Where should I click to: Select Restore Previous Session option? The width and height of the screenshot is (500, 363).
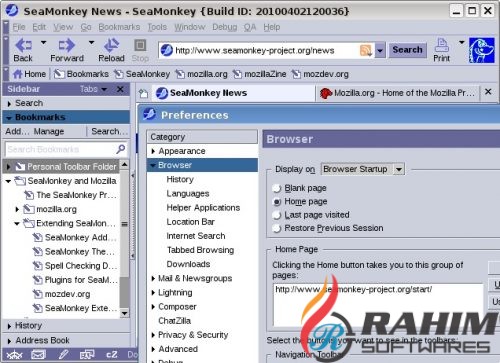pyautogui.click(x=277, y=228)
